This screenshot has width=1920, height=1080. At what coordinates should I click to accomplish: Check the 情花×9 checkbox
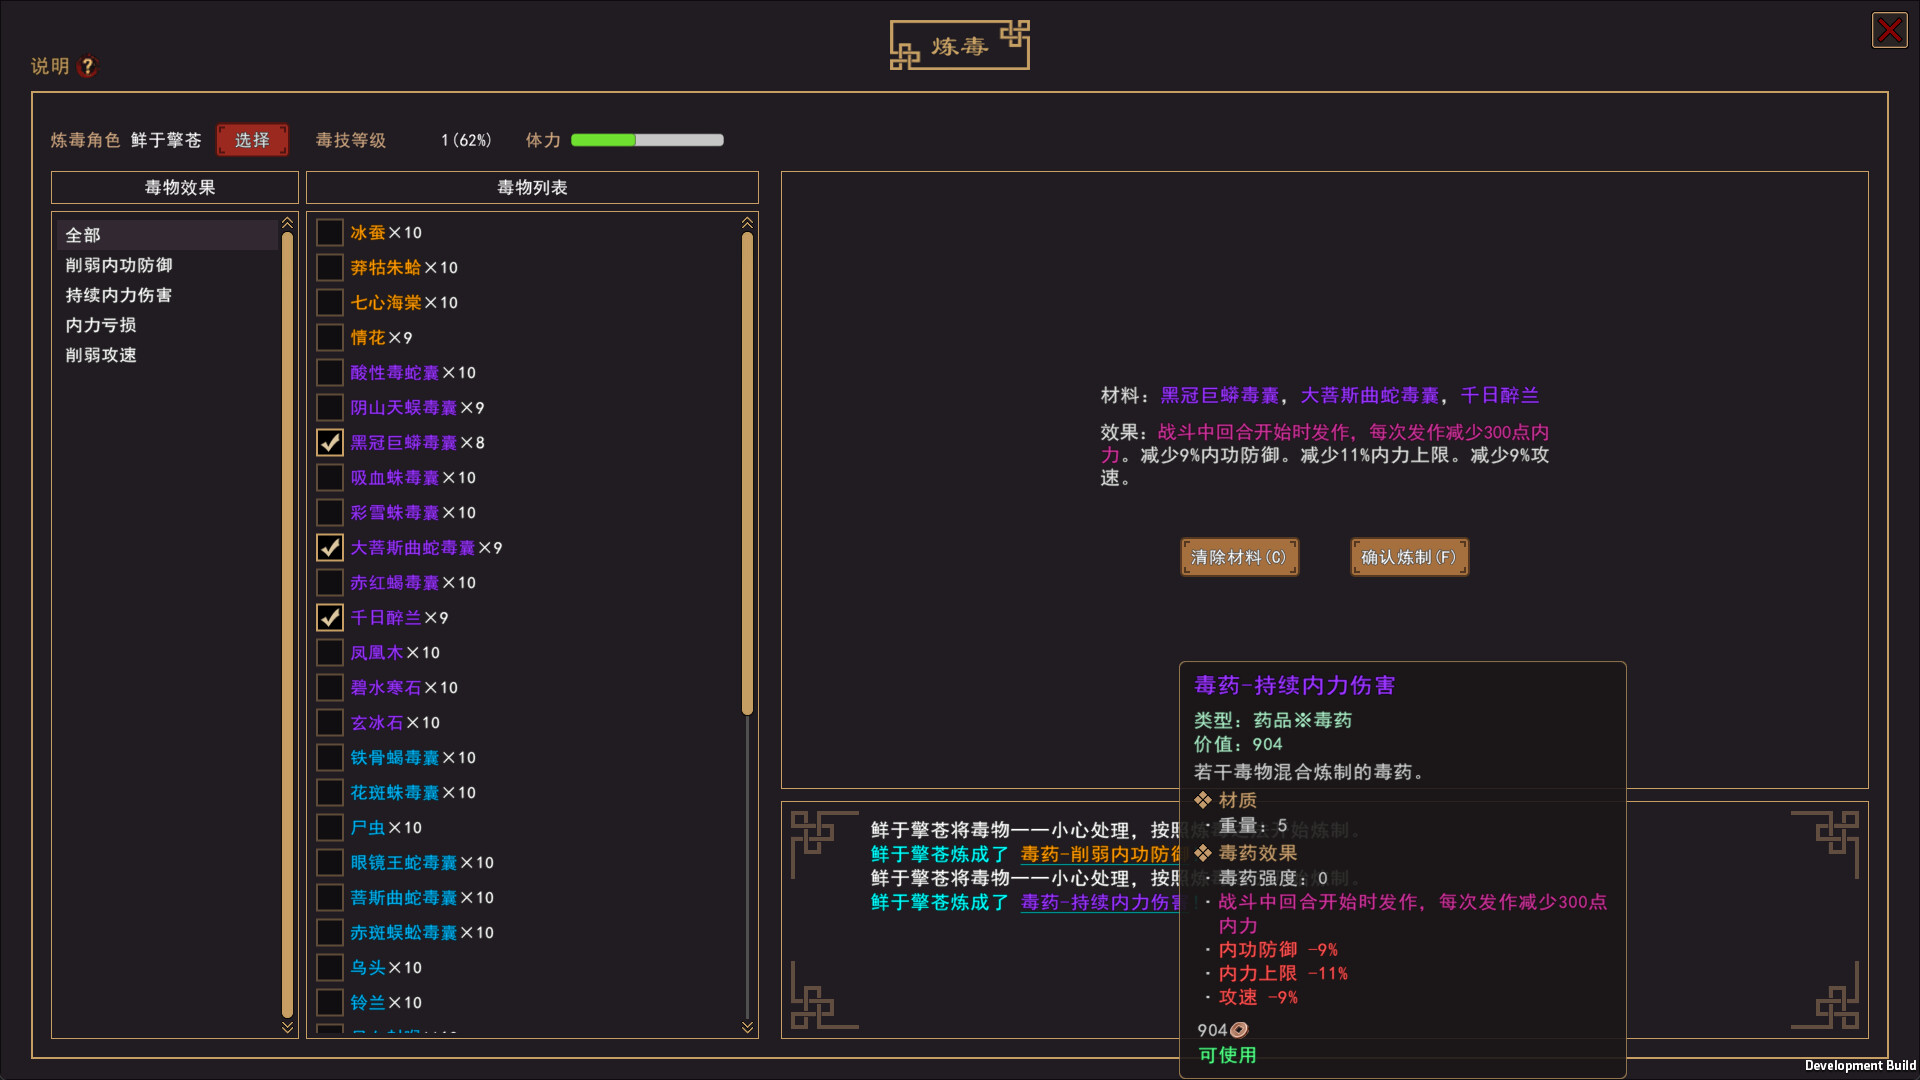click(x=330, y=337)
